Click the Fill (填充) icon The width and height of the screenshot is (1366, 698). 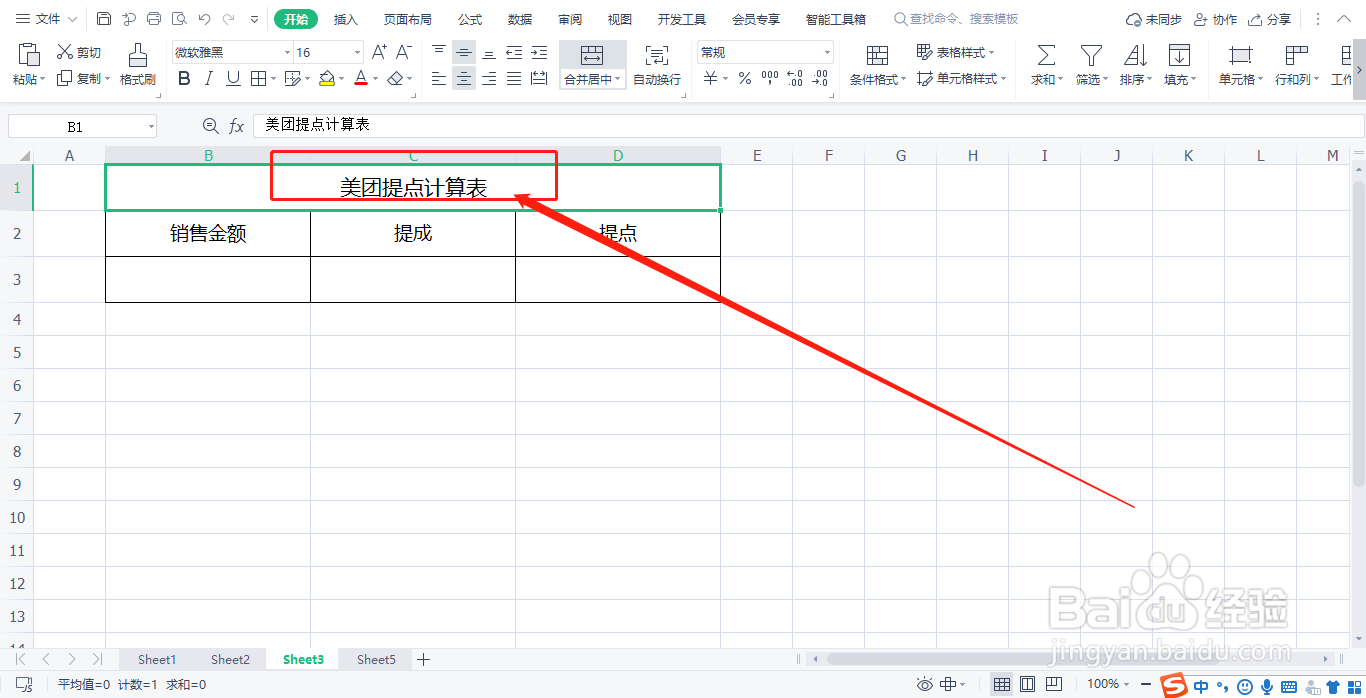coord(1179,55)
